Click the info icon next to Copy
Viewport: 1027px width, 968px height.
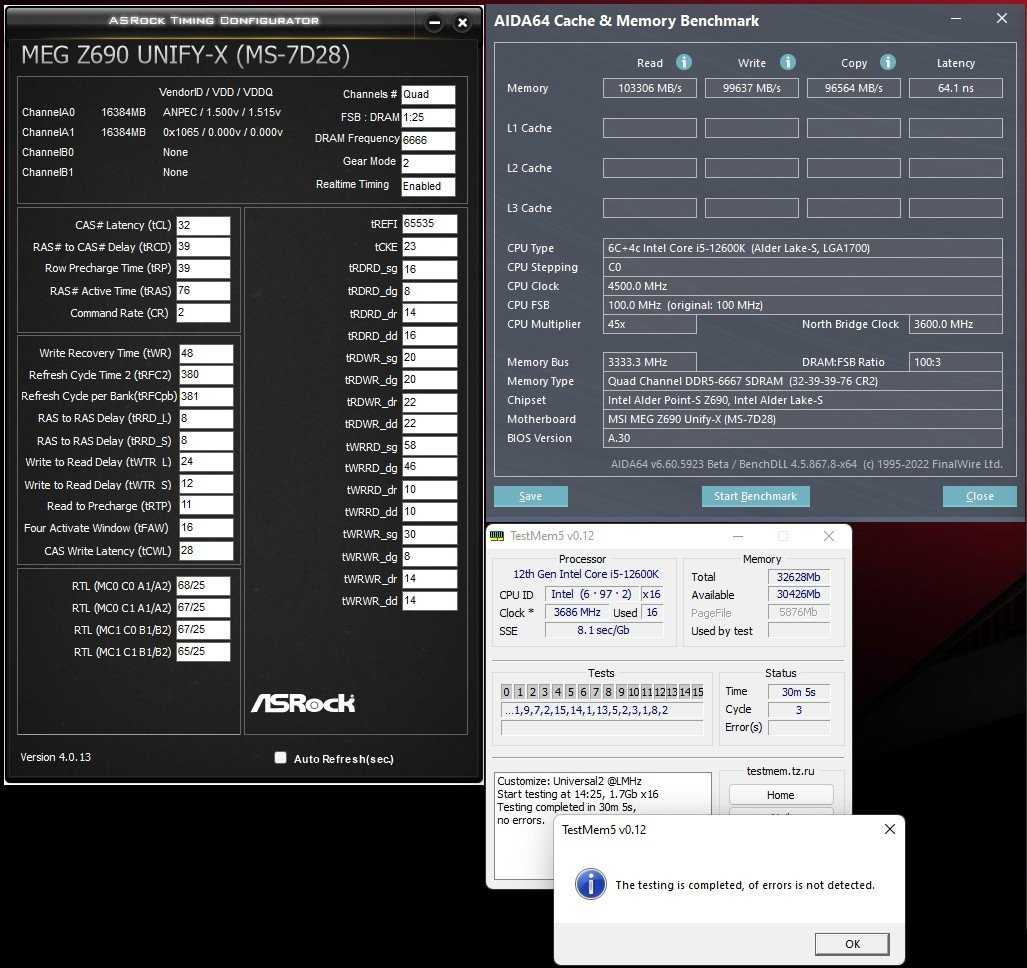click(x=889, y=62)
